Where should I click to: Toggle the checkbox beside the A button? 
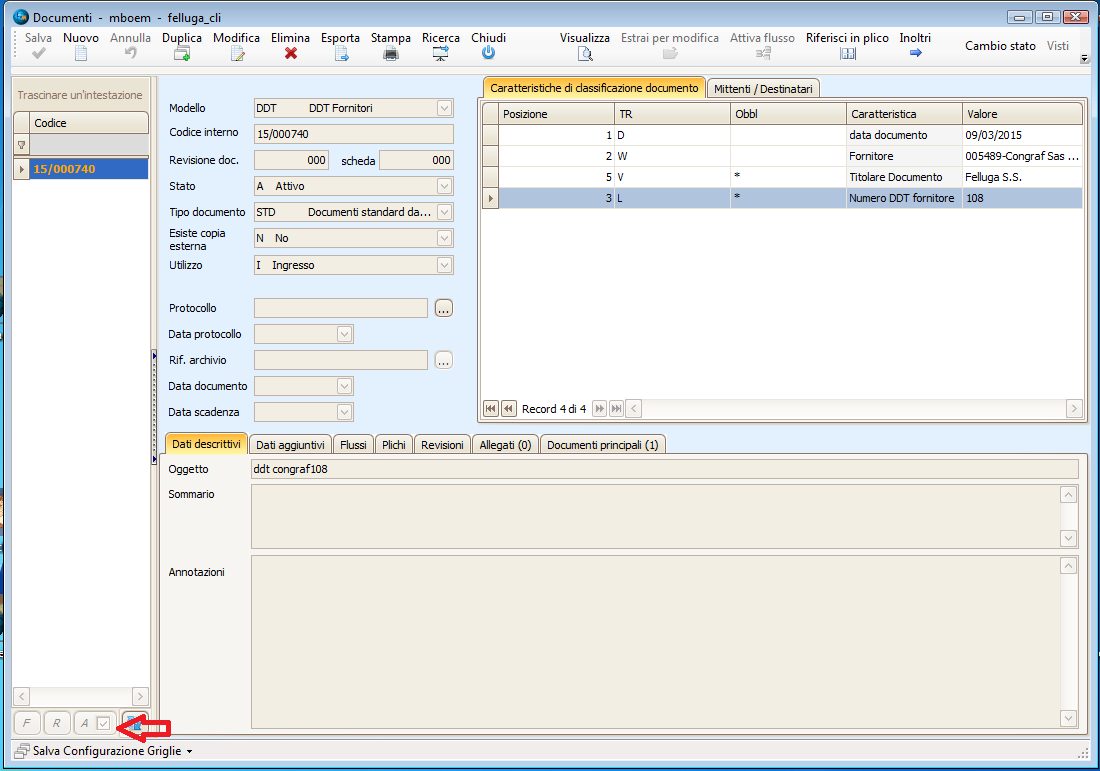pyautogui.click(x=103, y=722)
